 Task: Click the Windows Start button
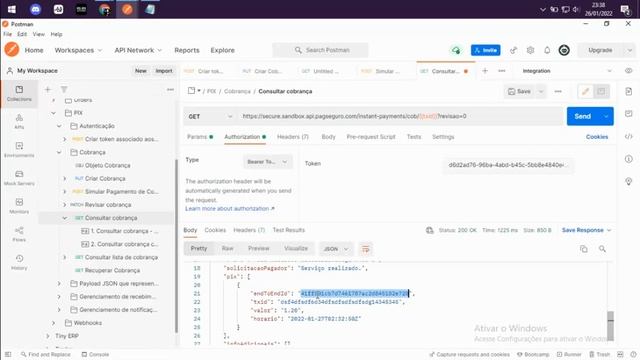[x=12, y=9]
